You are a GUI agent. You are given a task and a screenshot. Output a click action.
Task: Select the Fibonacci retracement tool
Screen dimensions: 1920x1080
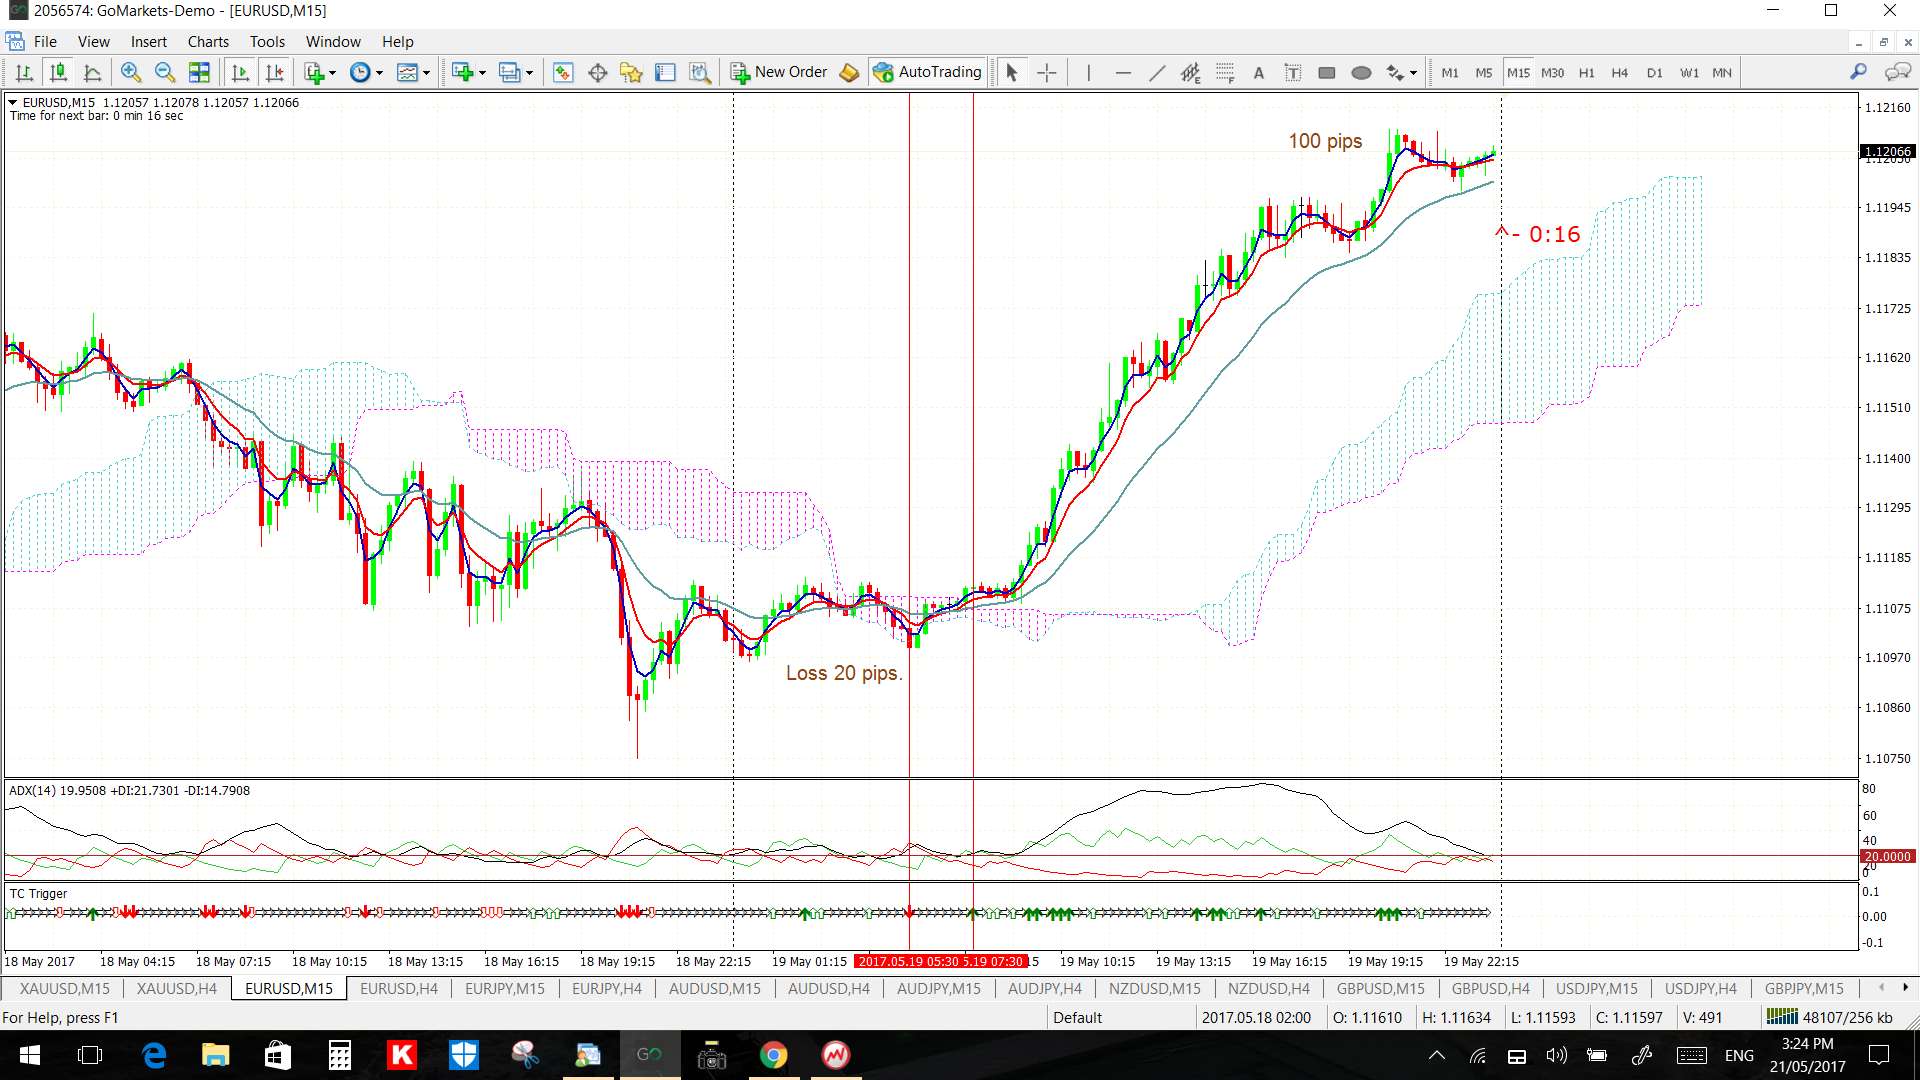(1224, 72)
